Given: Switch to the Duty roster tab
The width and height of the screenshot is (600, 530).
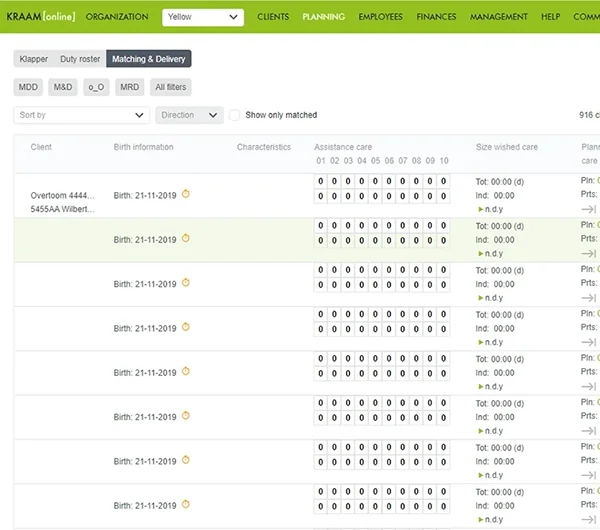Looking at the screenshot, I should [81, 60].
